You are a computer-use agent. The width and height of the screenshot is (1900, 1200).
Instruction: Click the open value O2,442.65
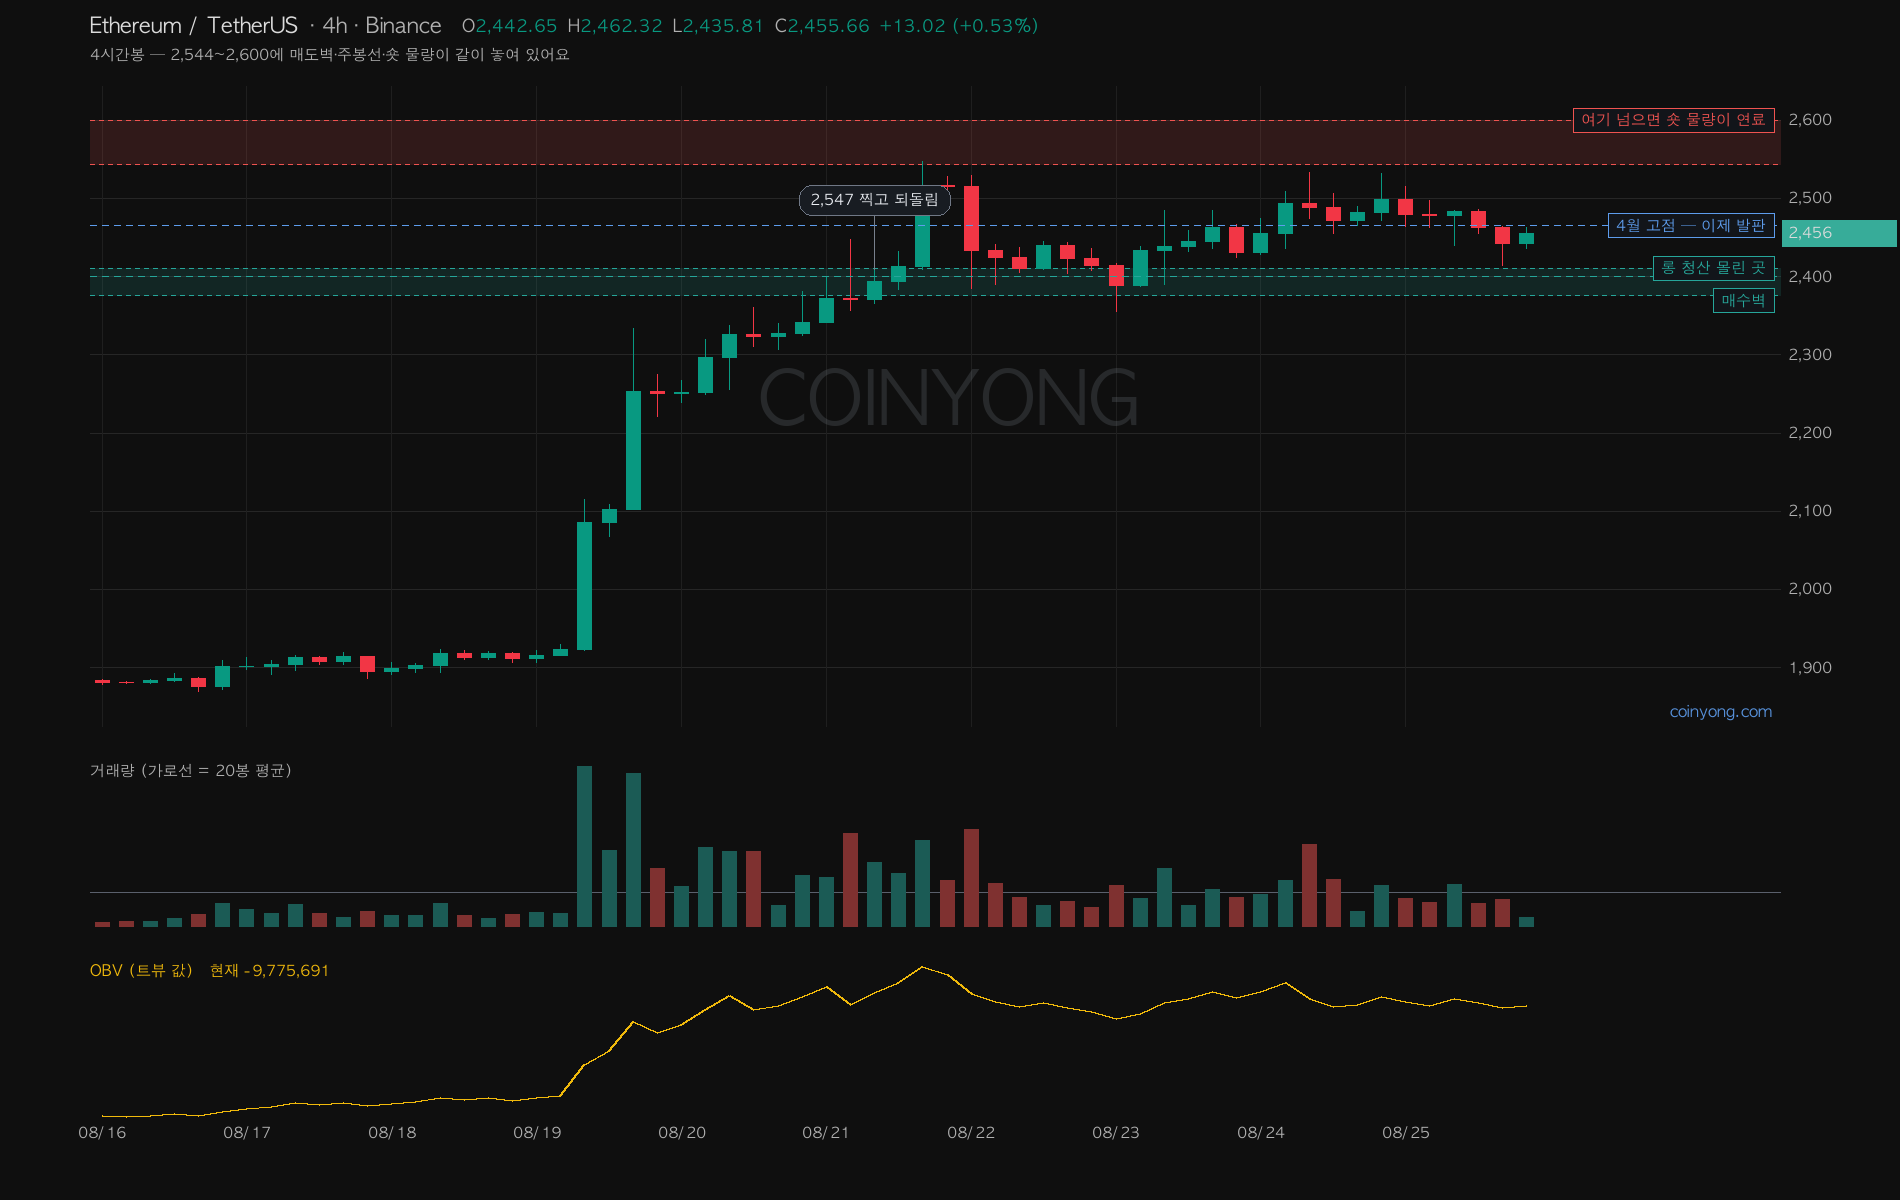pos(509,26)
